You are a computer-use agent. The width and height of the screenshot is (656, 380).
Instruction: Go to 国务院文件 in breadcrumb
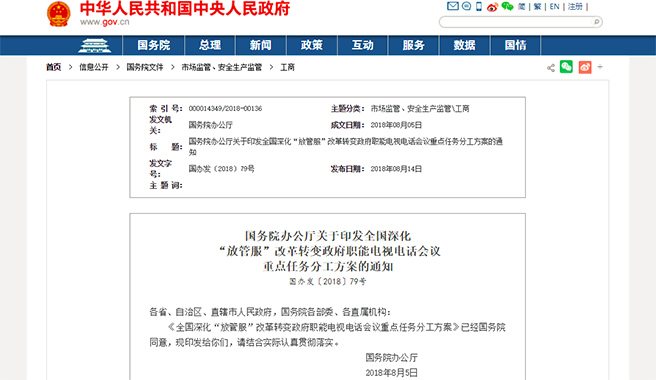[145, 67]
